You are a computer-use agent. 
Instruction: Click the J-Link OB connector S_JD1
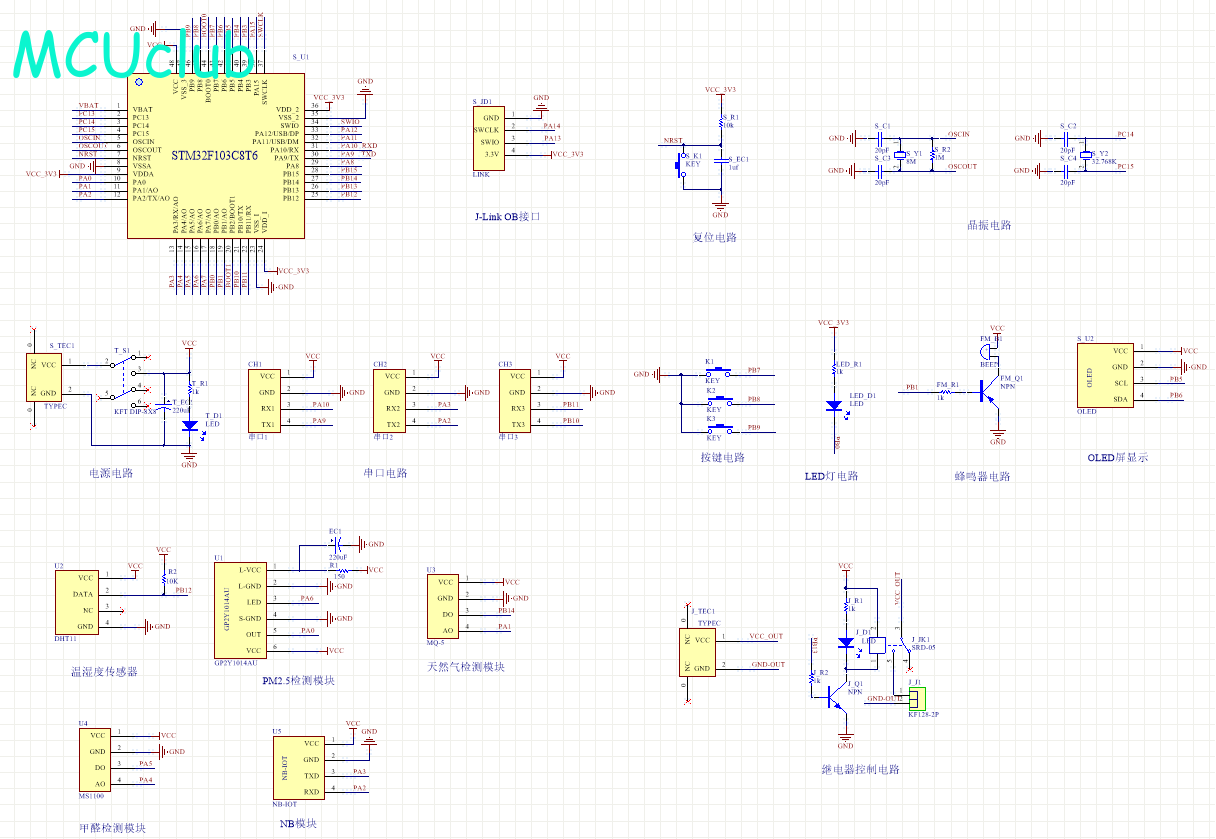pos(486,137)
